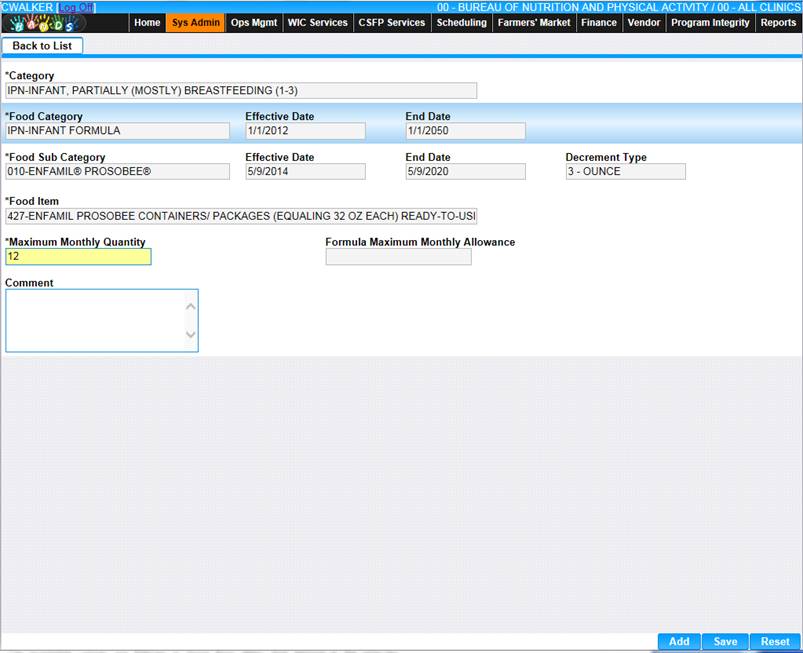Go Back to List

click(42, 46)
